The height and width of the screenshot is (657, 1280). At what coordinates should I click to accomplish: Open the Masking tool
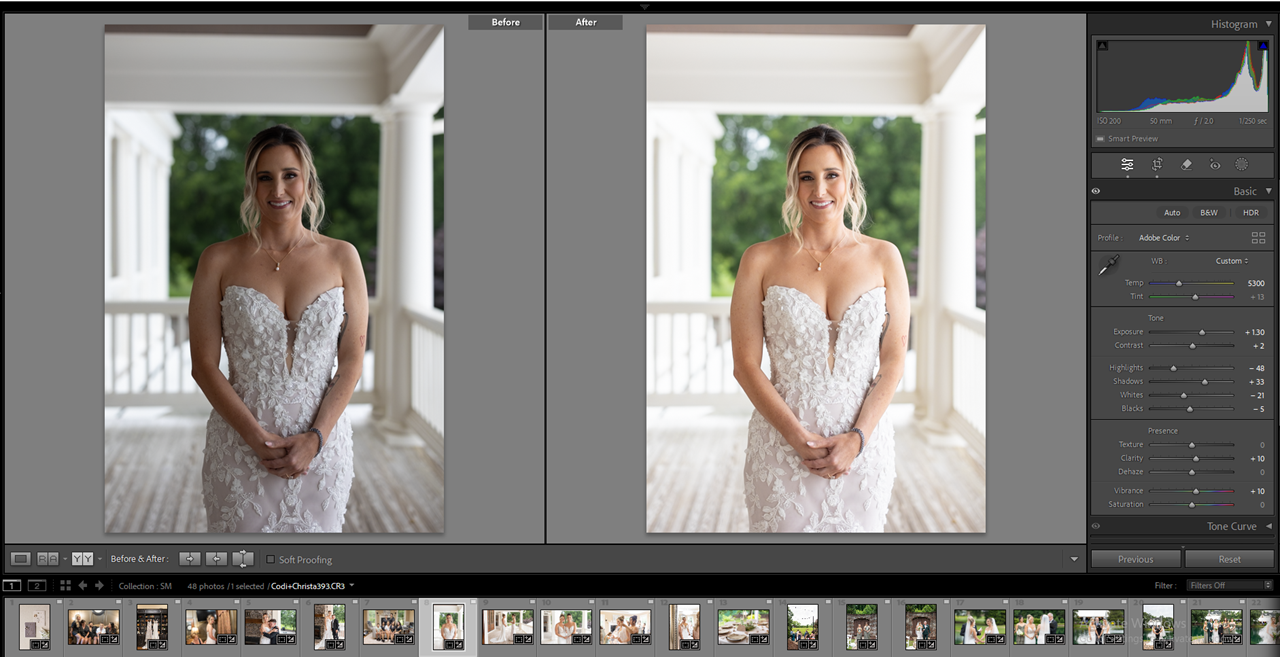coord(1242,165)
